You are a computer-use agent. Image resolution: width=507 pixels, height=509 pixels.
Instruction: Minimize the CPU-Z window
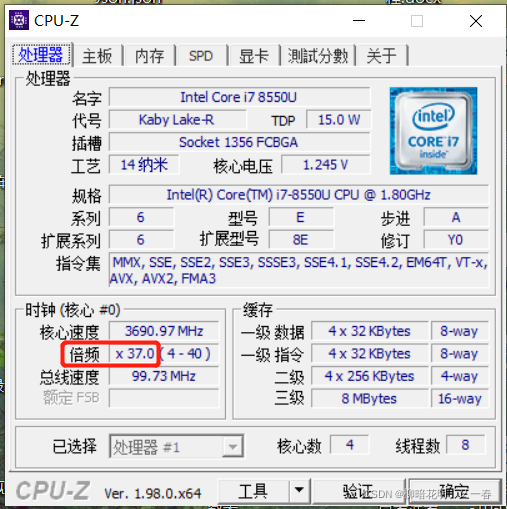coord(359,21)
